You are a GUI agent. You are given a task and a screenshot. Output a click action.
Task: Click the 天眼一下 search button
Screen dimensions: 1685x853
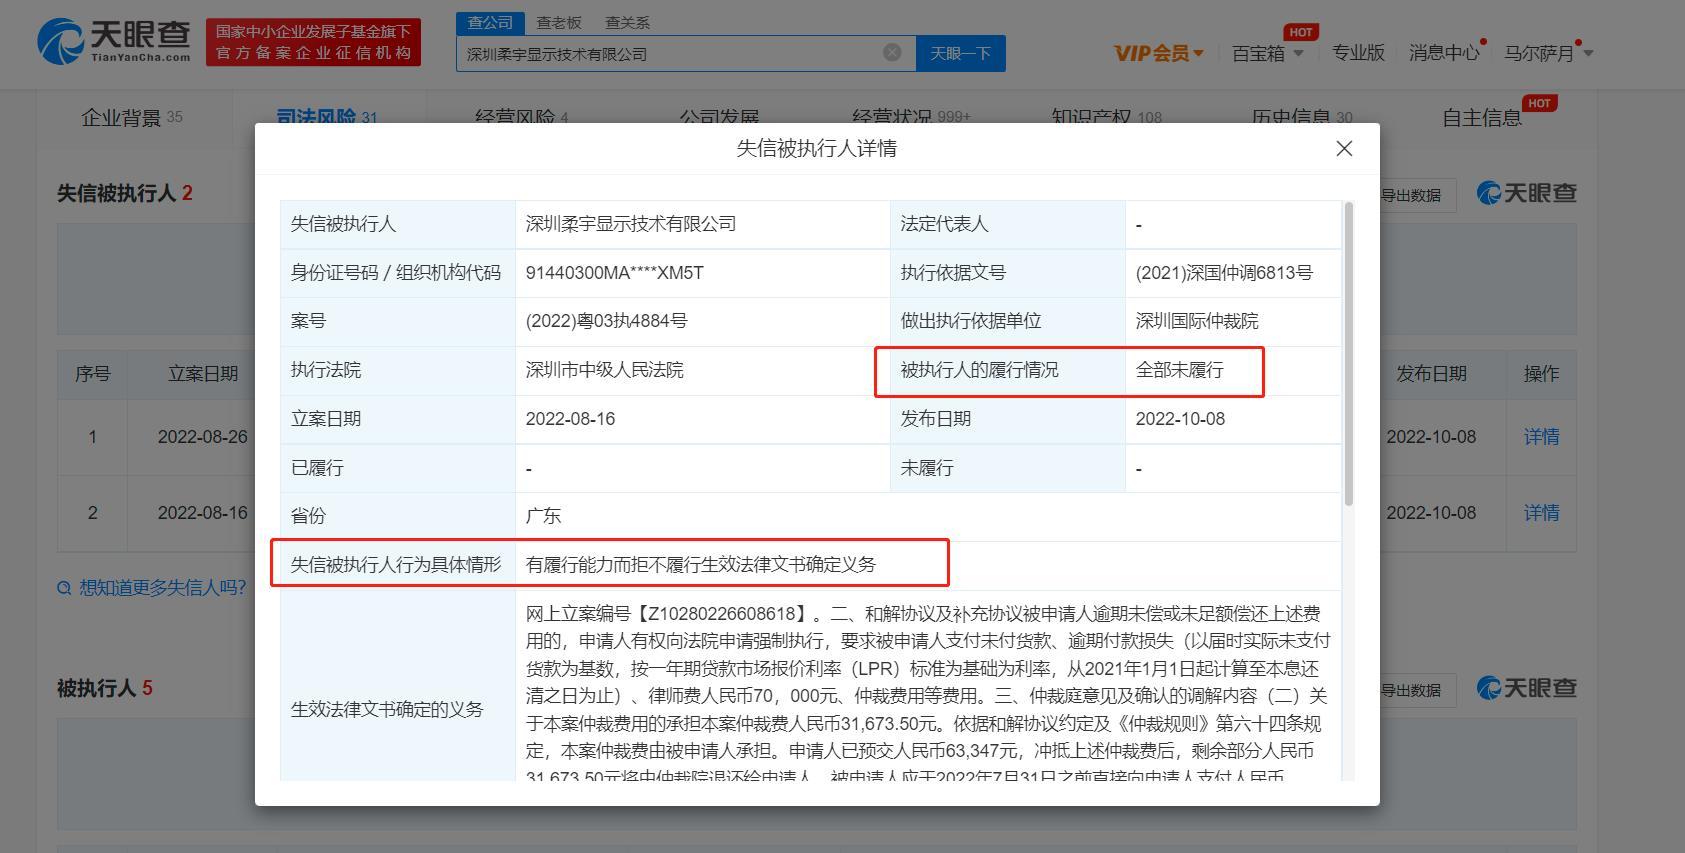tap(961, 54)
